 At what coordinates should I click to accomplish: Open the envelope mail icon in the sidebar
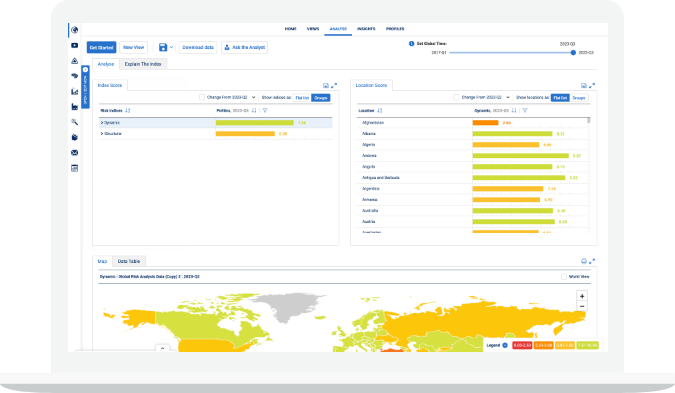point(74,153)
